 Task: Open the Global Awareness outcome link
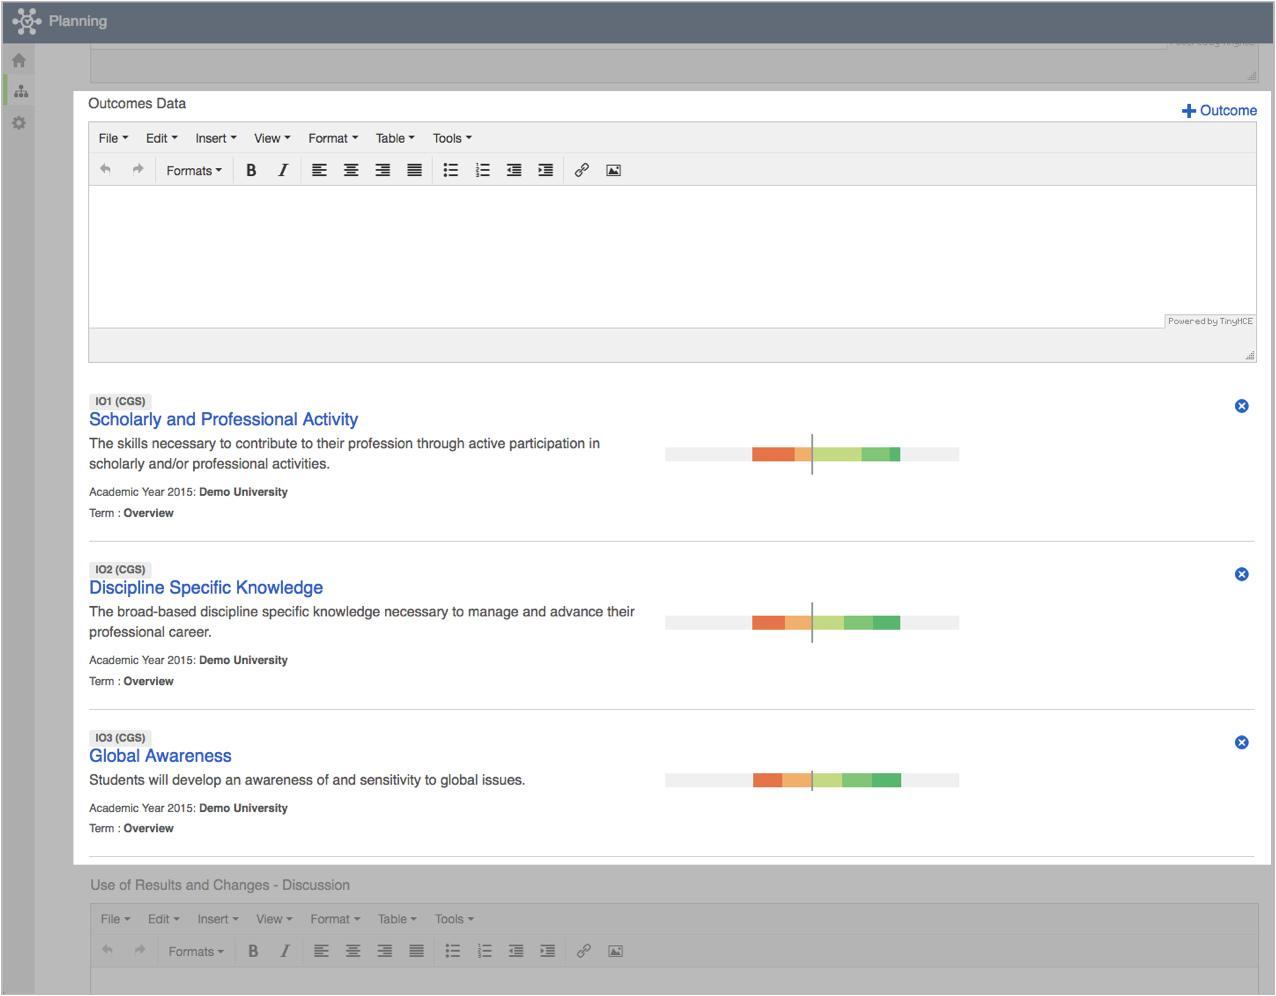[x=160, y=756]
